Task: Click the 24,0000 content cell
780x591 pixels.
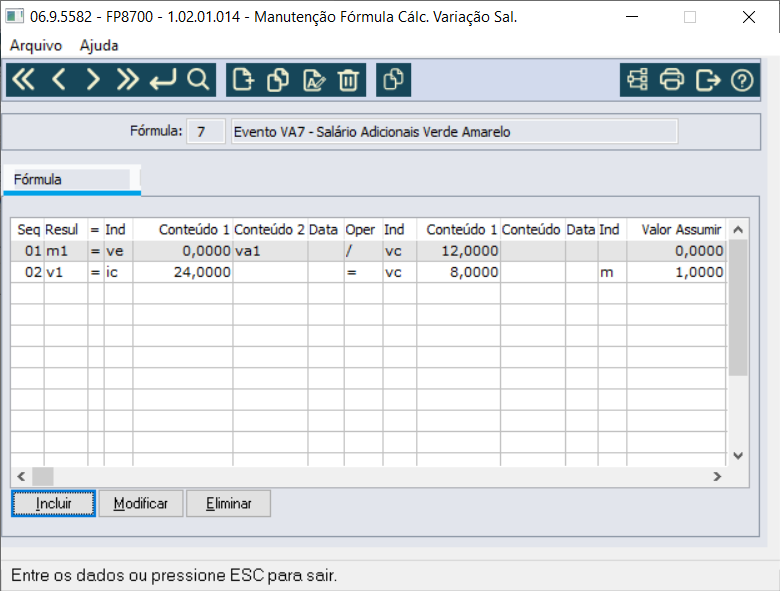Action: pyautogui.click(x=183, y=272)
